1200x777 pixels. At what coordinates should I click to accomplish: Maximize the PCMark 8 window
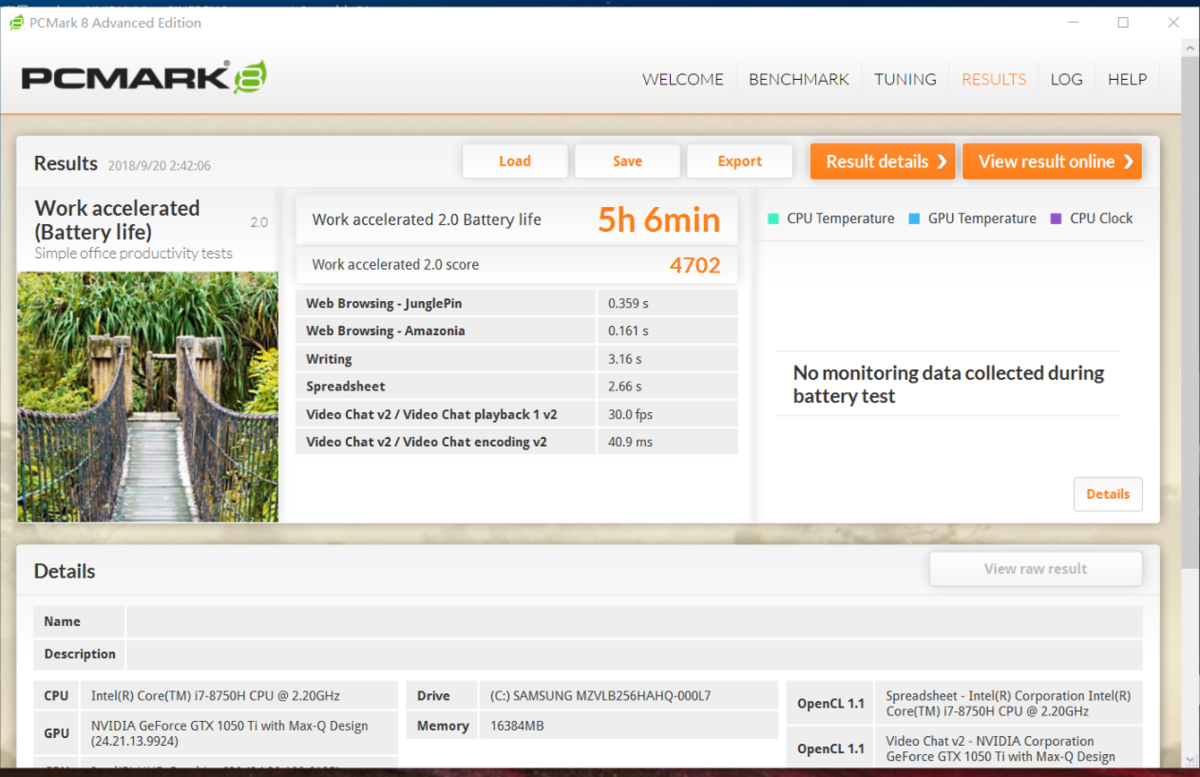(1123, 22)
